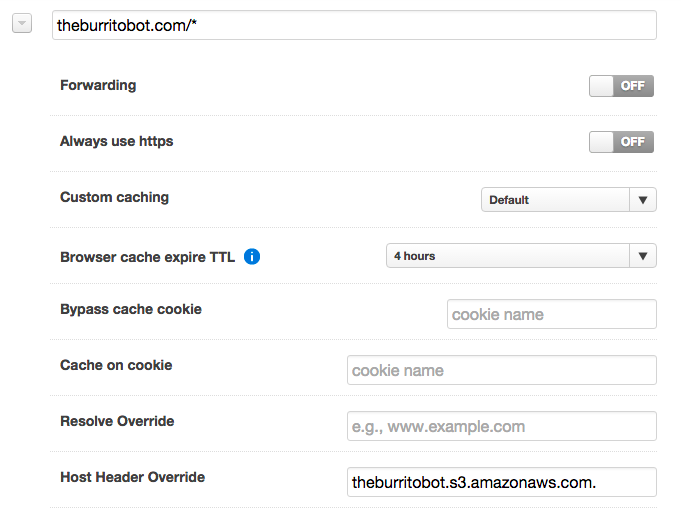The height and width of the screenshot is (514, 681).
Task: Enable the Always use https switch
Action: 621,142
